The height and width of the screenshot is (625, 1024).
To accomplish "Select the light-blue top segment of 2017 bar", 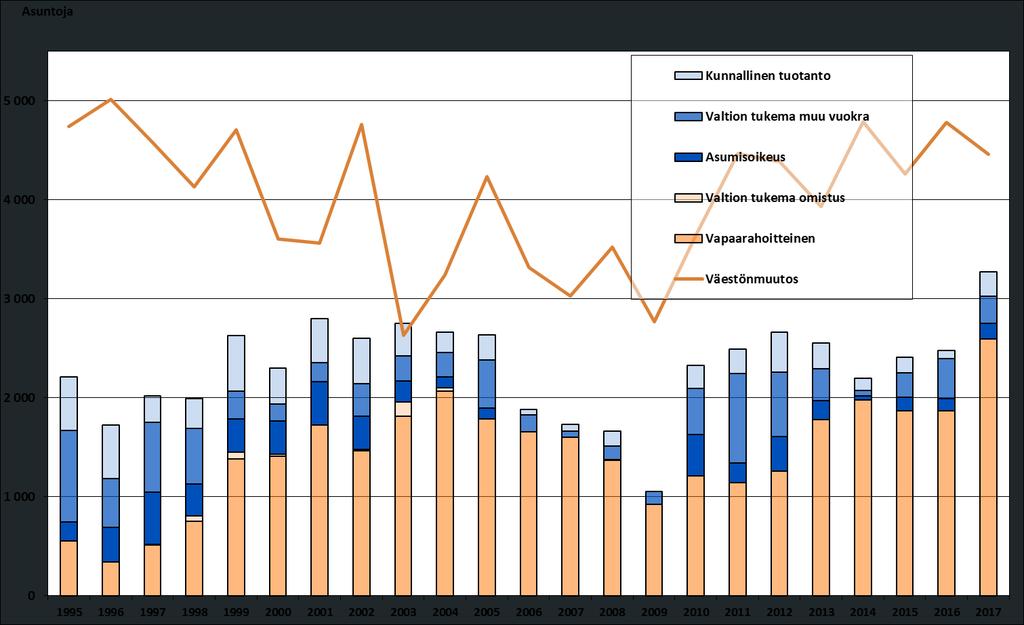I will point(988,284).
